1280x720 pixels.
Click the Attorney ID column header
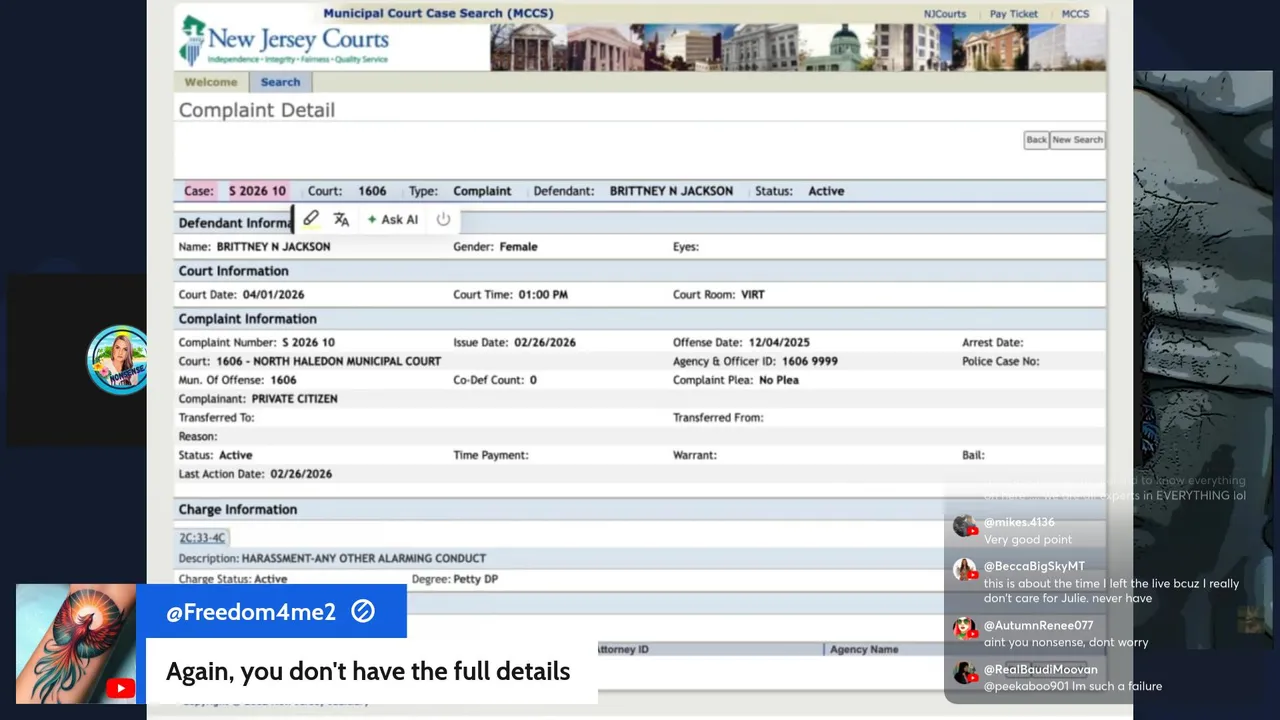coord(623,650)
